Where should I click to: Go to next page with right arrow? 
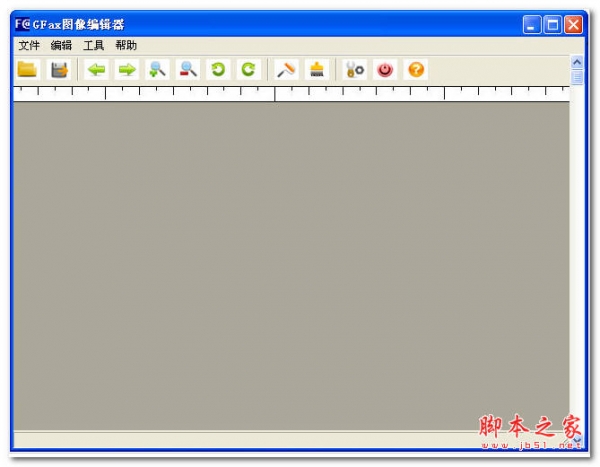coord(127,70)
